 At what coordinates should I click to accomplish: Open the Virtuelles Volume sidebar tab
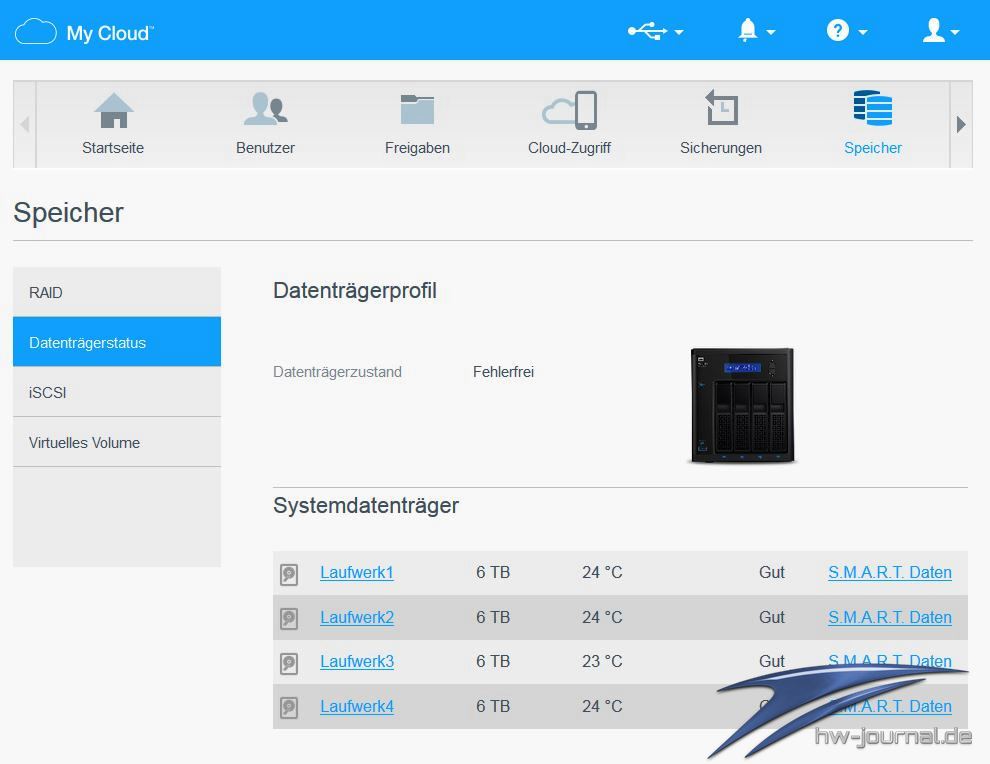[x=116, y=442]
